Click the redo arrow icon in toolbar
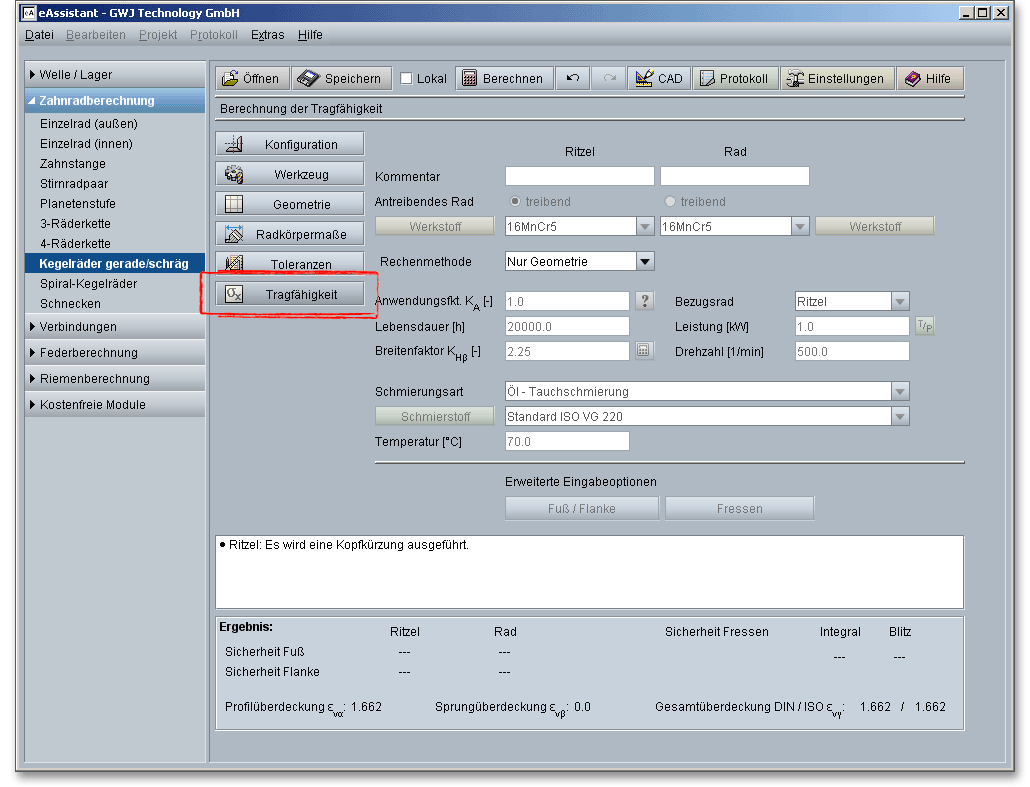This screenshot has height=787, width=1030. [608, 79]
